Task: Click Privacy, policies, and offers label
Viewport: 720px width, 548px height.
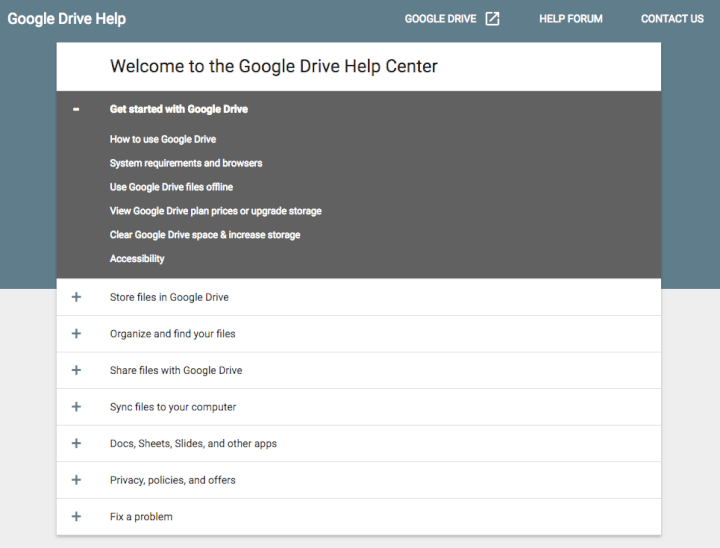Action: pos(173,480)
